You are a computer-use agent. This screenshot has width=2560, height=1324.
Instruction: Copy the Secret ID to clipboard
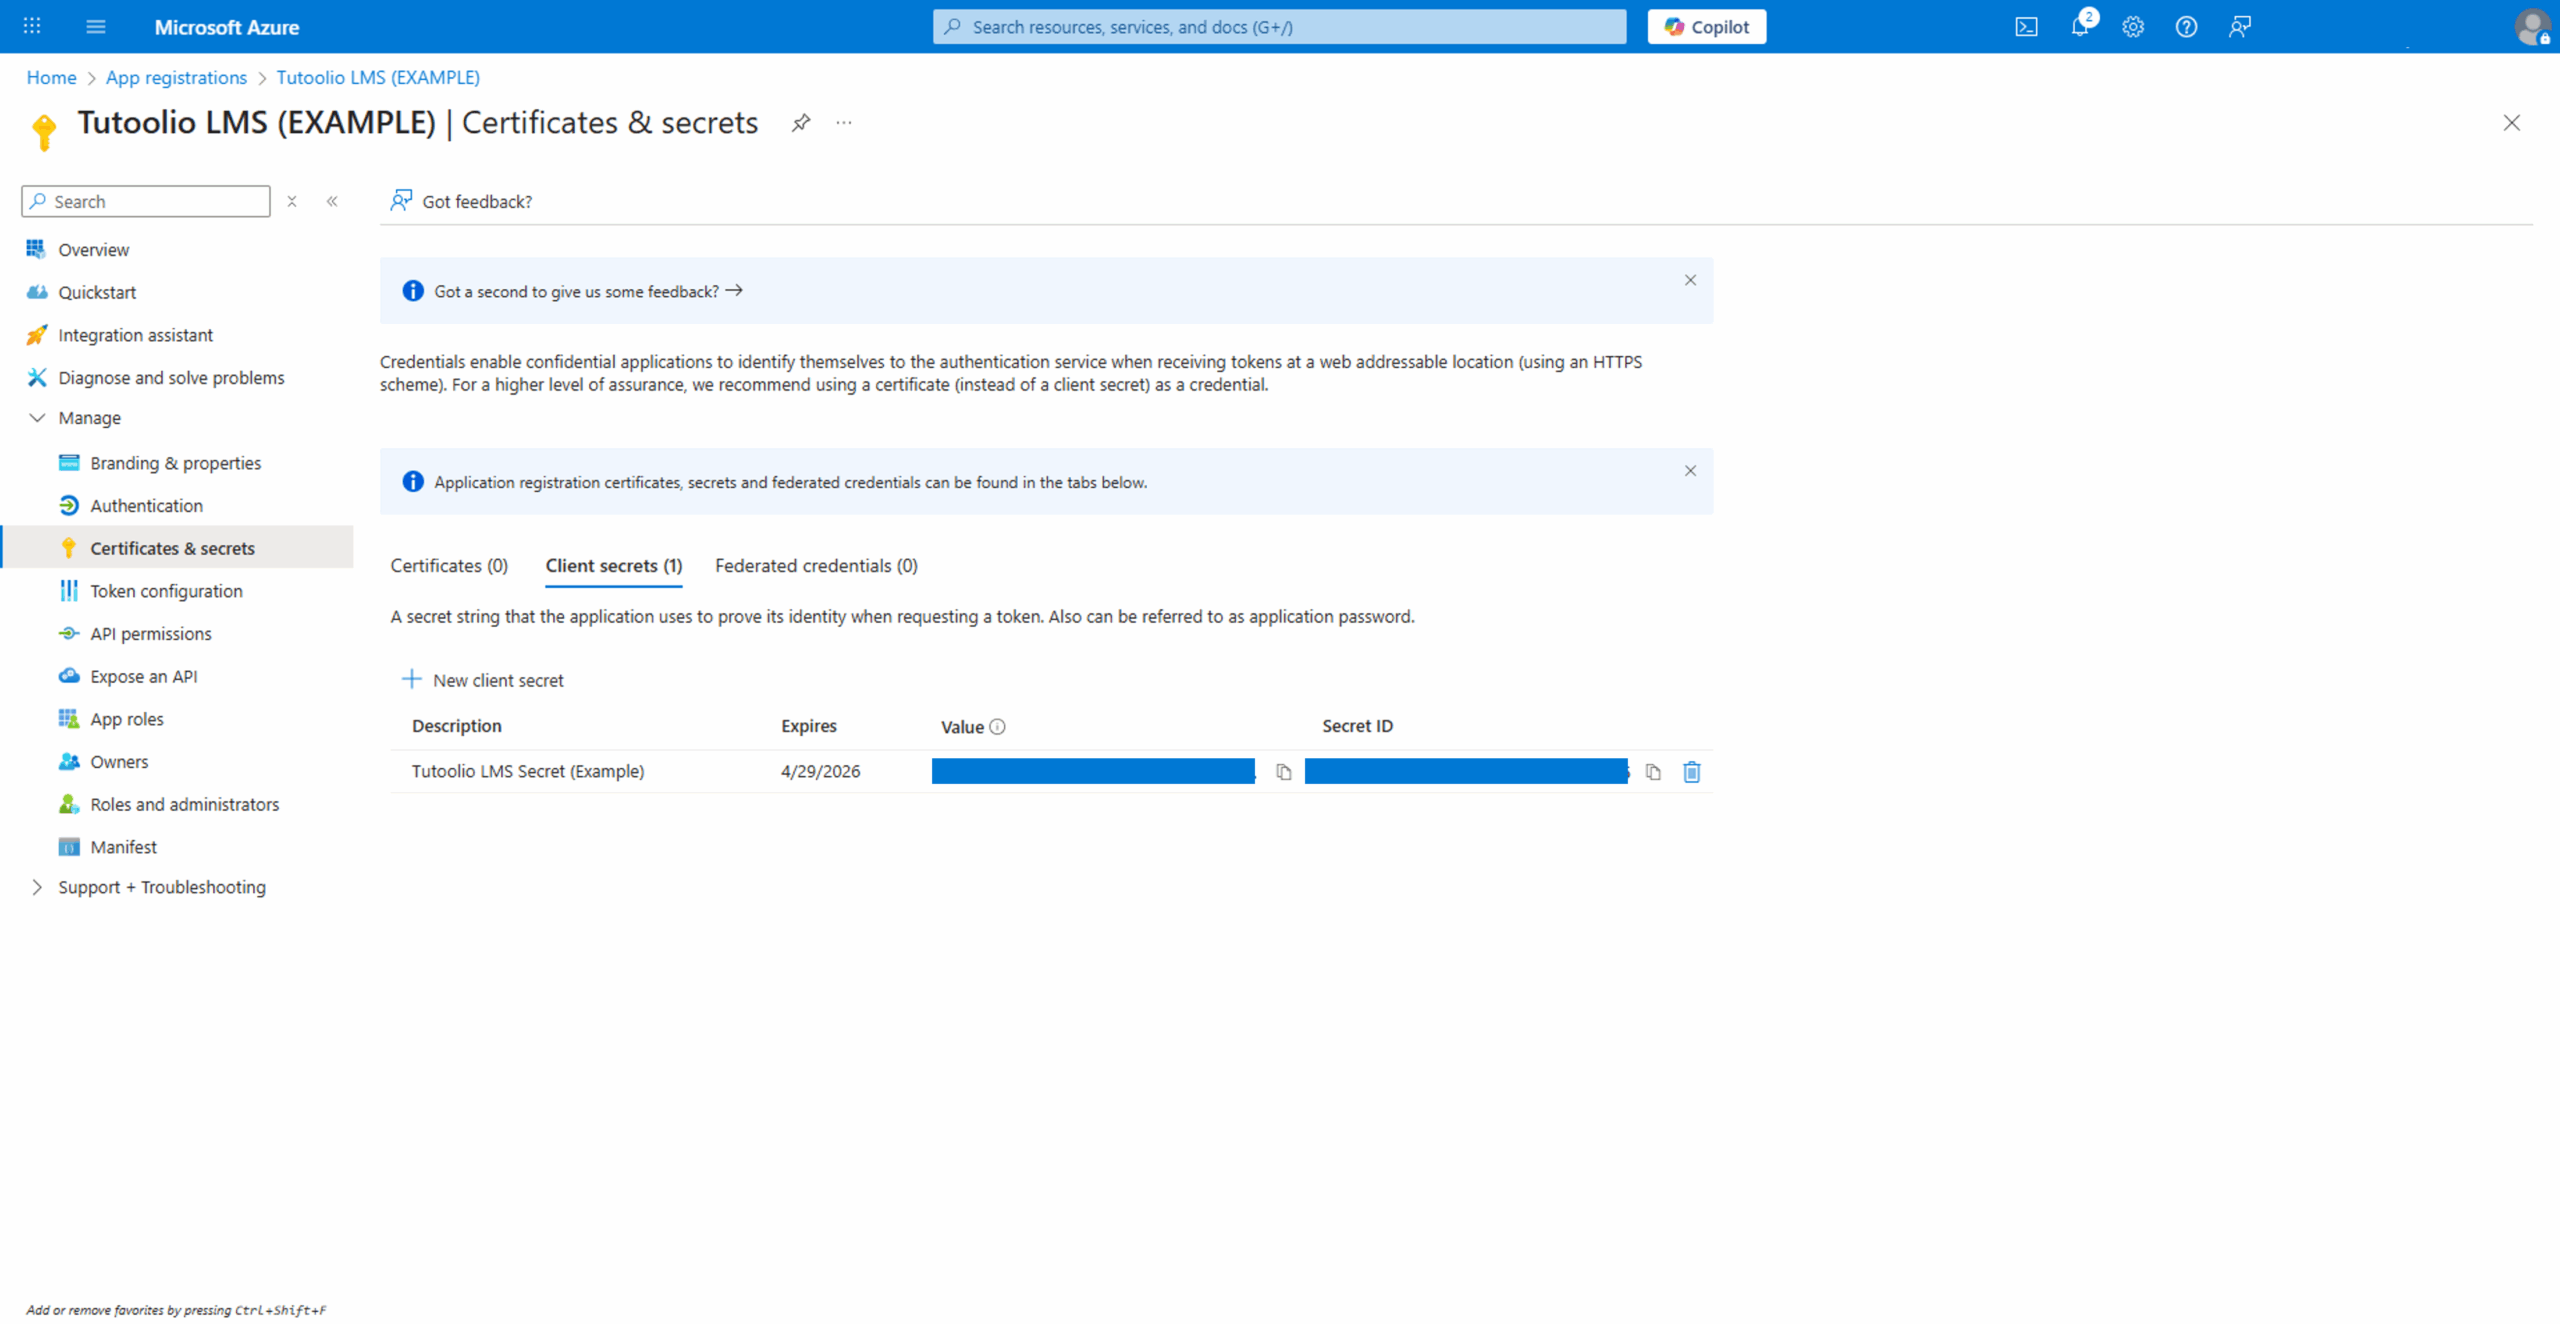[1653, 772]
